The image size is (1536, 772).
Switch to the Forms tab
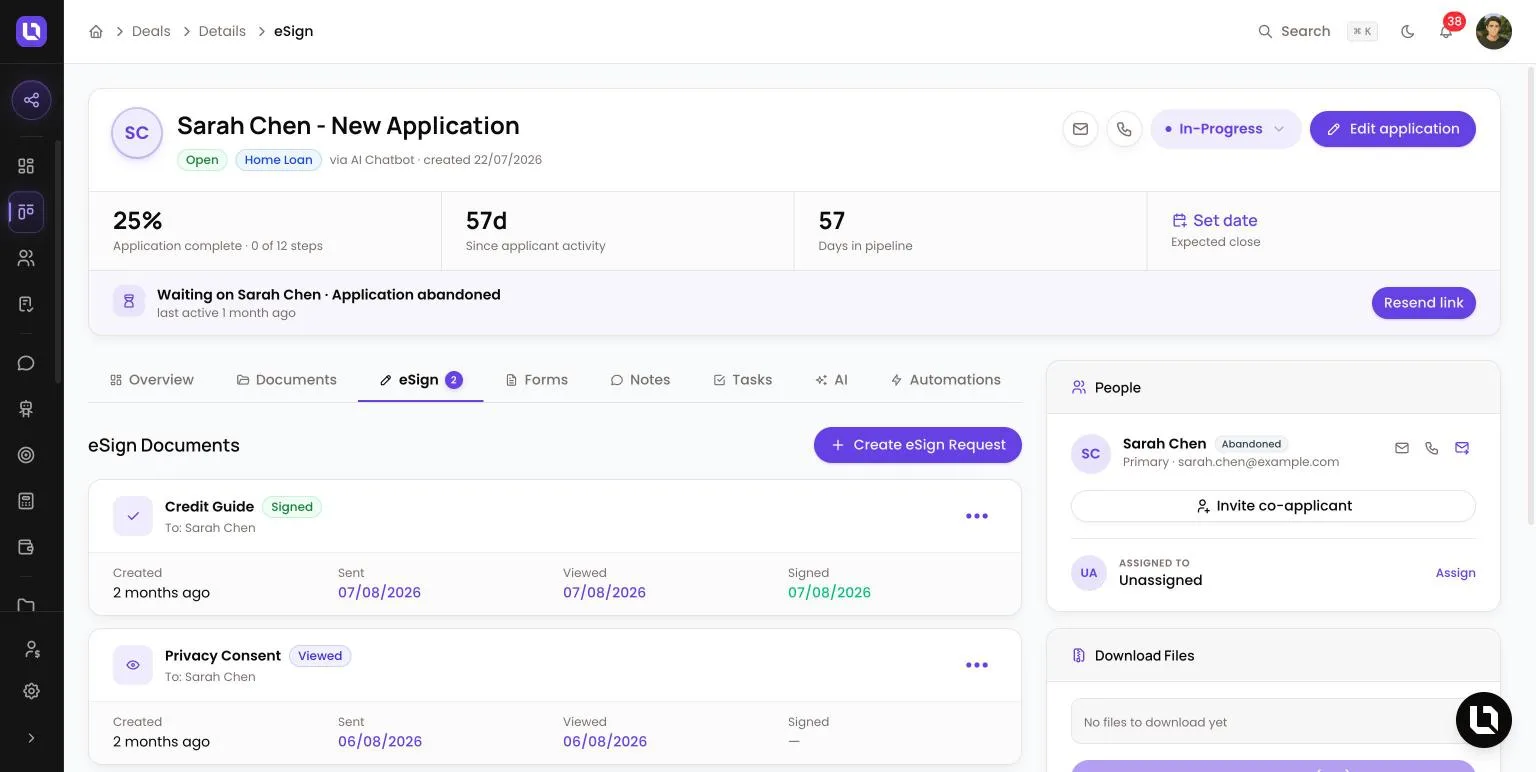537,380
